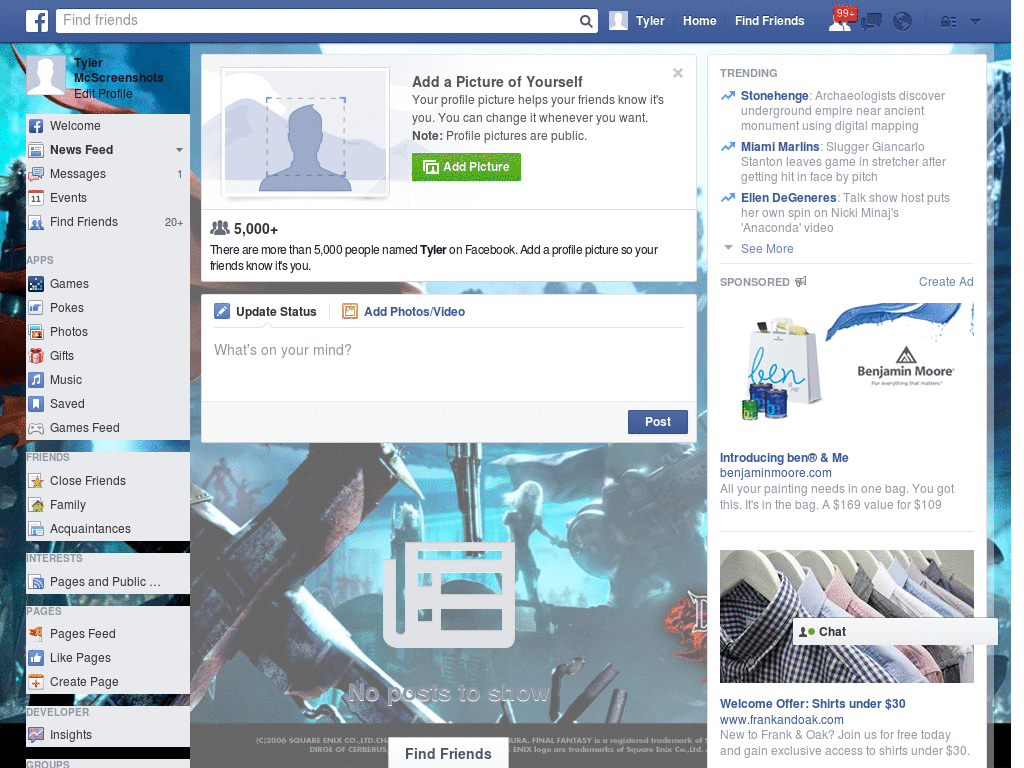Click the Benjamin Moore ad image
Image resolution: width=1024 pixels, height=768 pixels.
846,369
